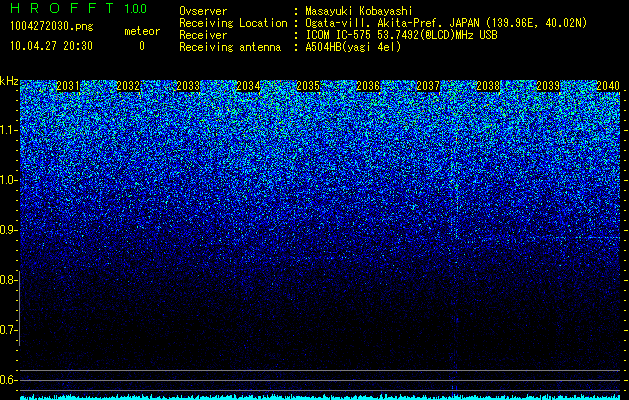The height and width of the screenshot is (400, 629).
Task: Click the meteor label
Action: pyautogui.click(x=142, y=31)
